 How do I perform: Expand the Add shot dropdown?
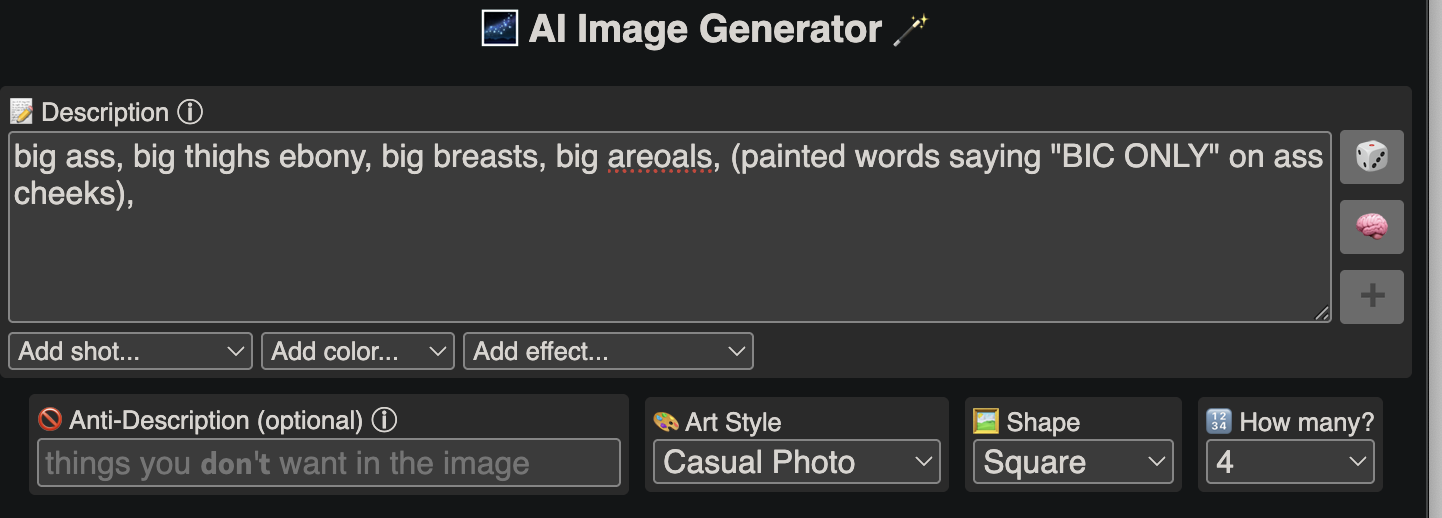130,351
